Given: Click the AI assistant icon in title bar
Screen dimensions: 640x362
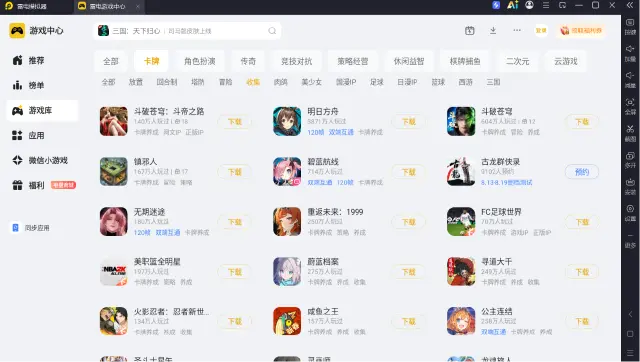Looking at the screenshot, I should click(x=513, y=5).
